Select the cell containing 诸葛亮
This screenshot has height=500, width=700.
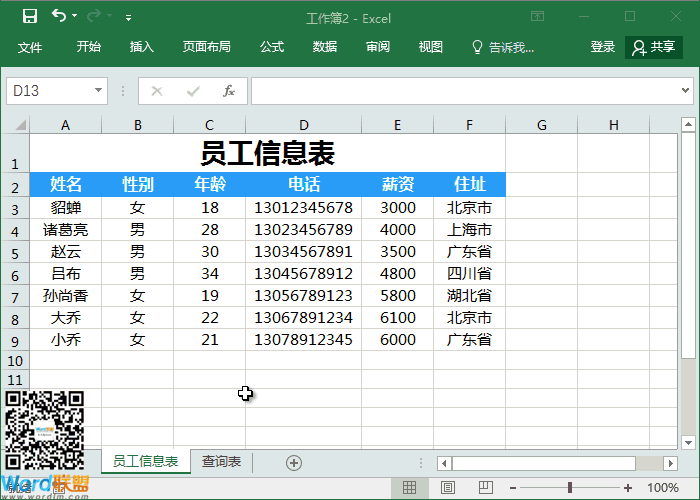click(x=66, y=230)
